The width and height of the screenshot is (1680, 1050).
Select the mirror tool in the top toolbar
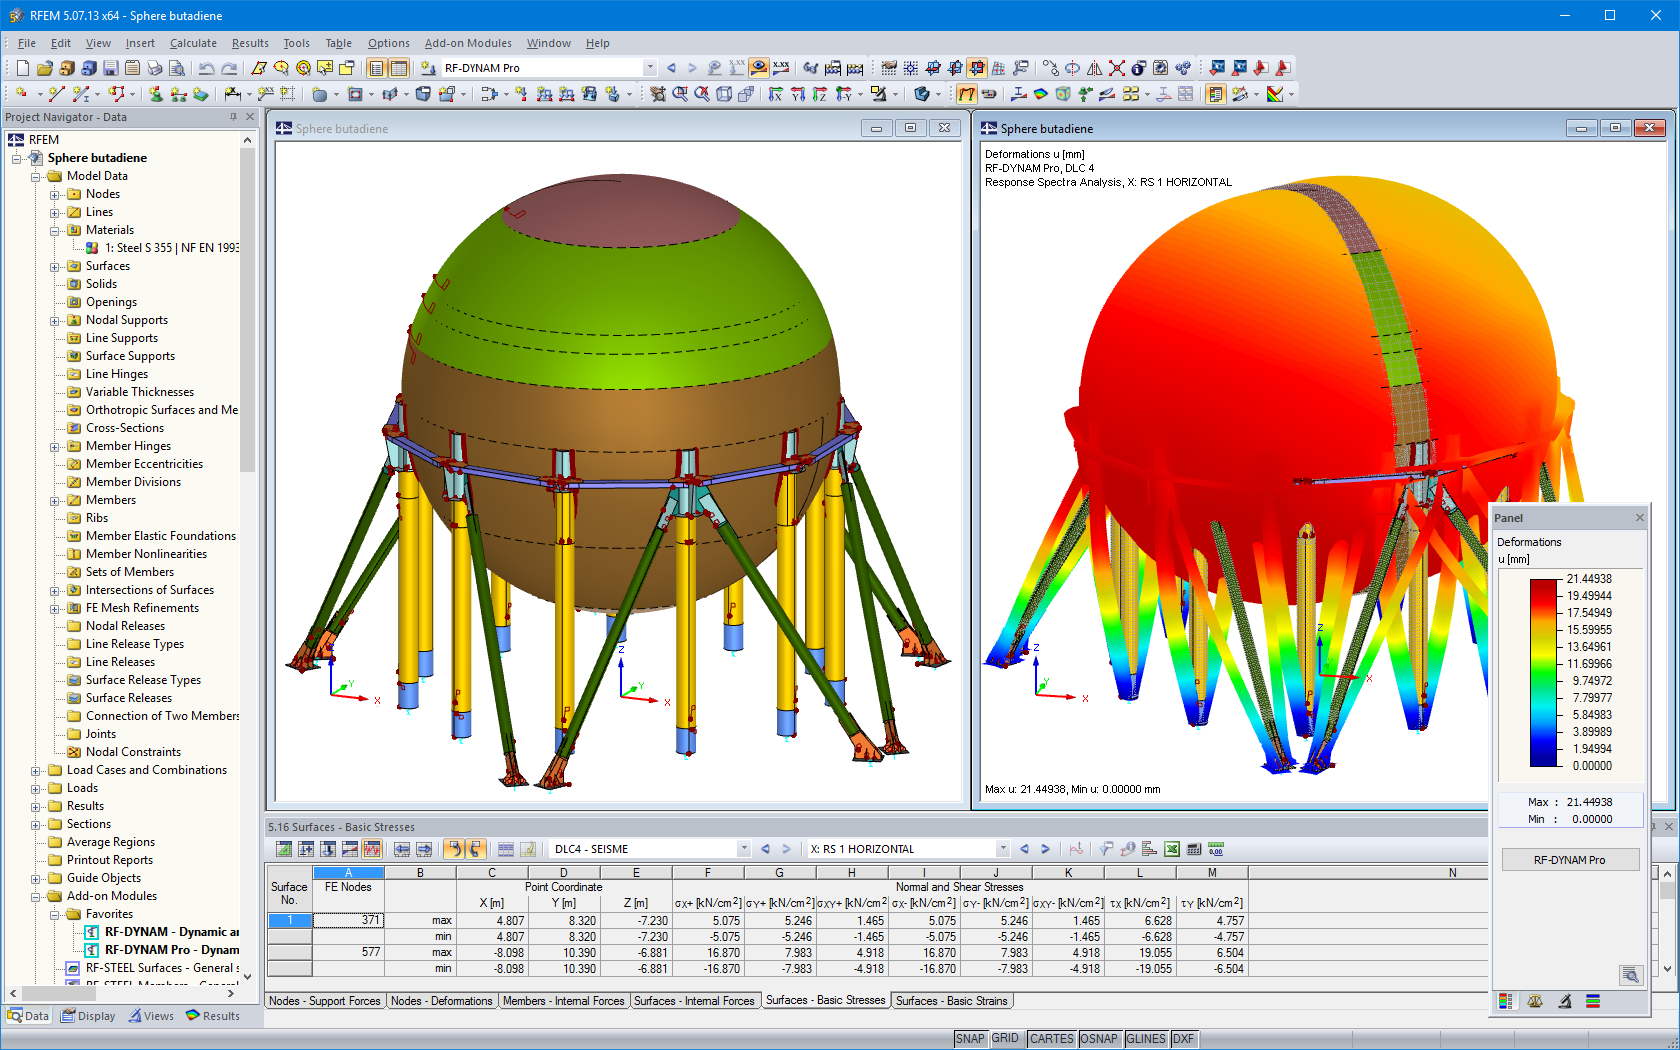coord(1093,67)
